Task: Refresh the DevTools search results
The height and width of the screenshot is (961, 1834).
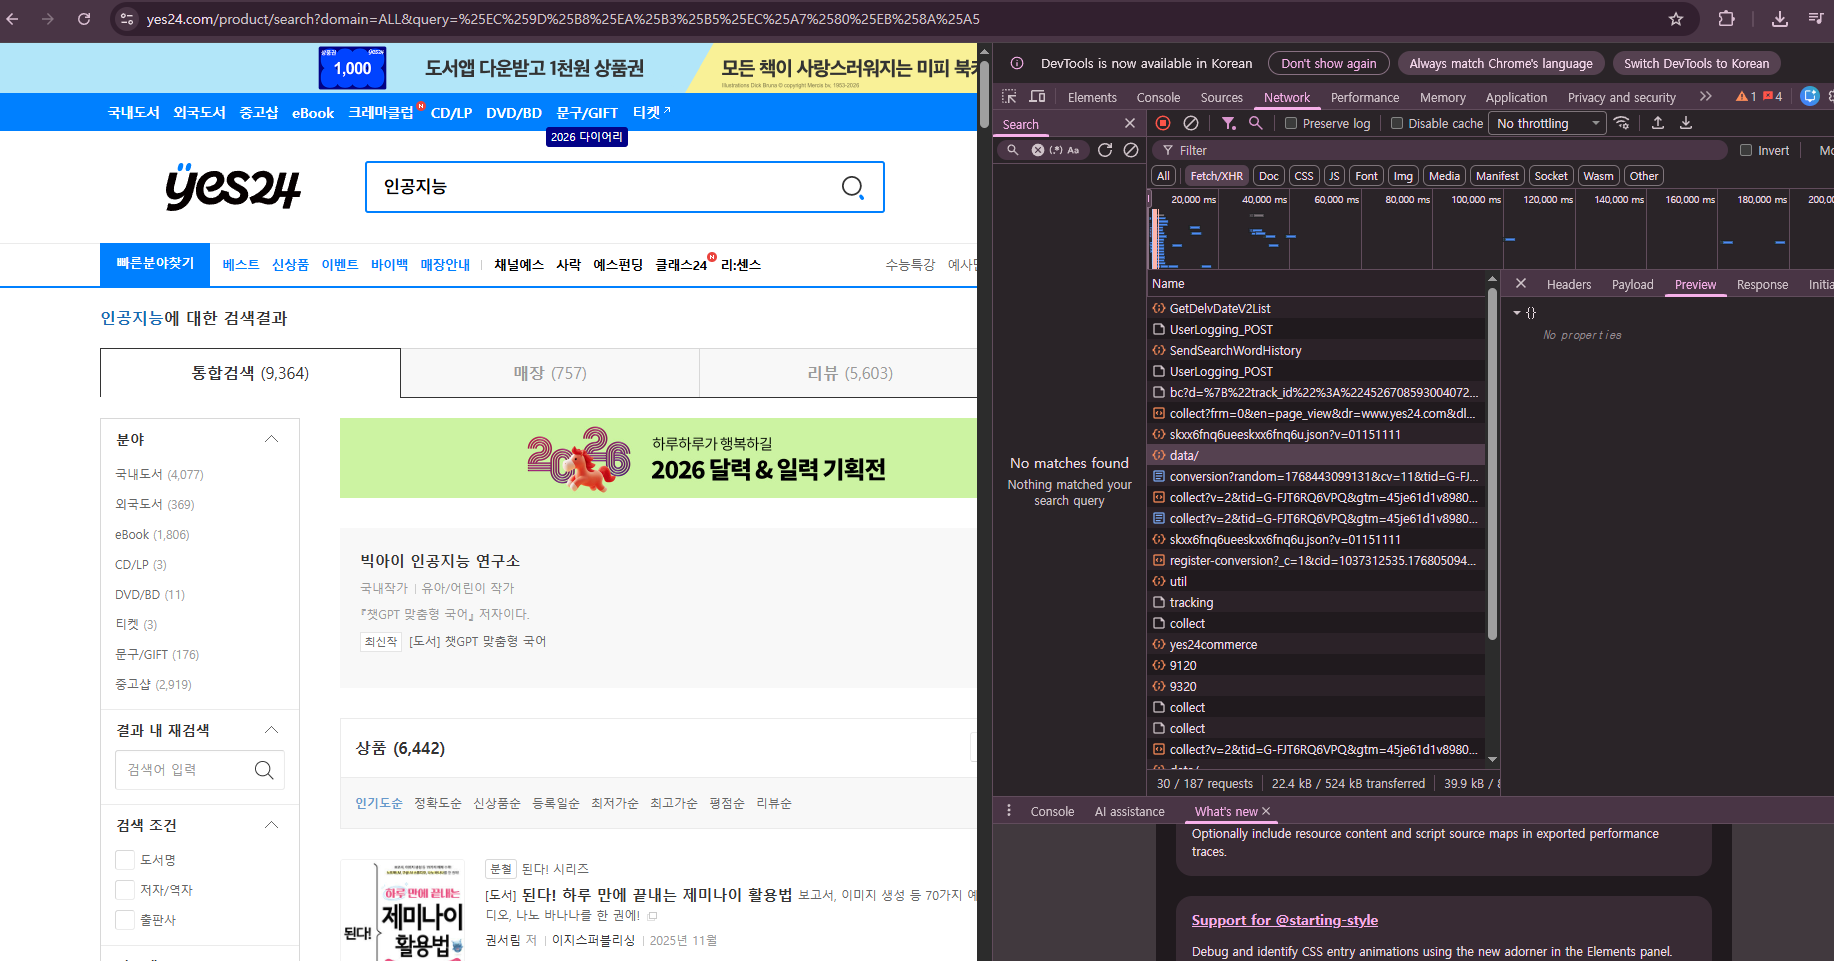Action: [1105, 150]
